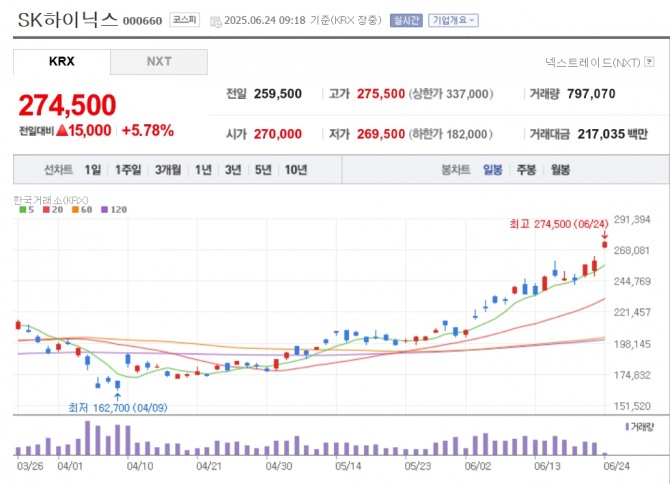Viewport: 670px width, 484px height.
Task: Switch to the 월봉 monthly candle chart
Action: pos(560,170)
